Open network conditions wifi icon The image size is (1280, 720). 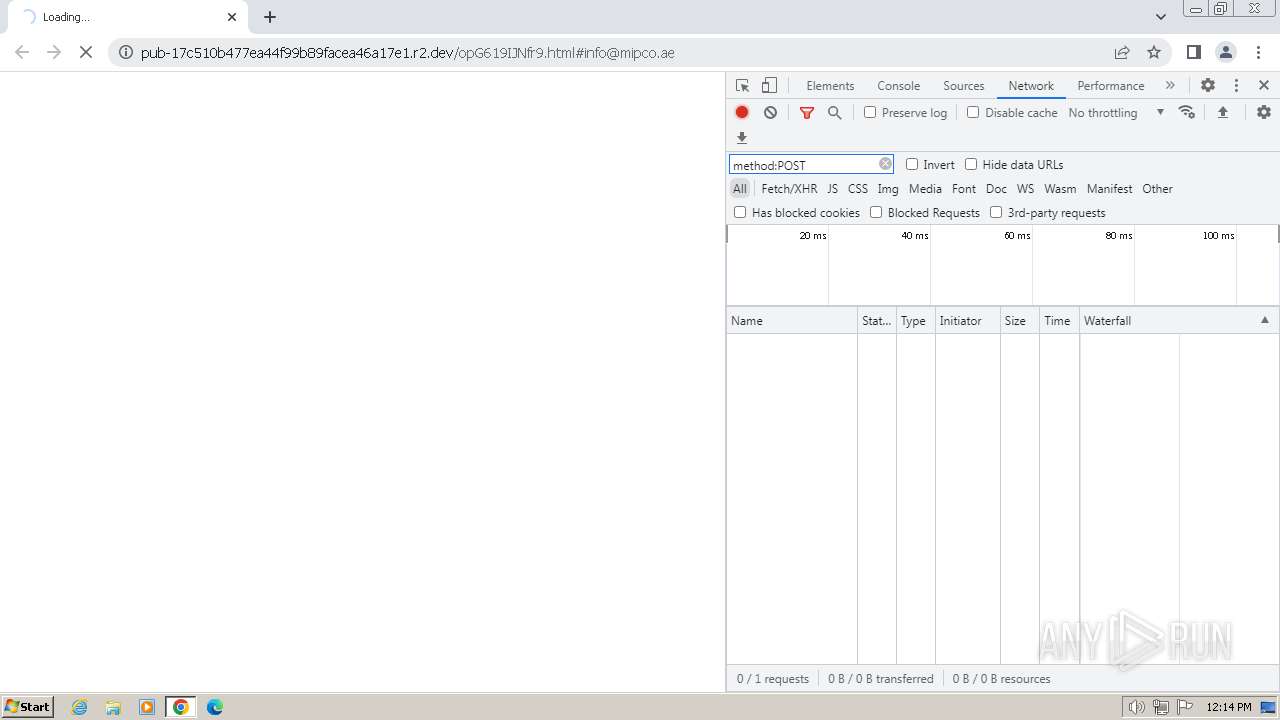(1187, 112)
